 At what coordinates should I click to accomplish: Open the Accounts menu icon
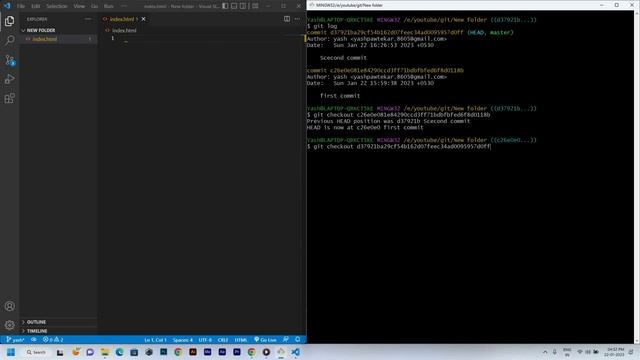coord(9,306)
